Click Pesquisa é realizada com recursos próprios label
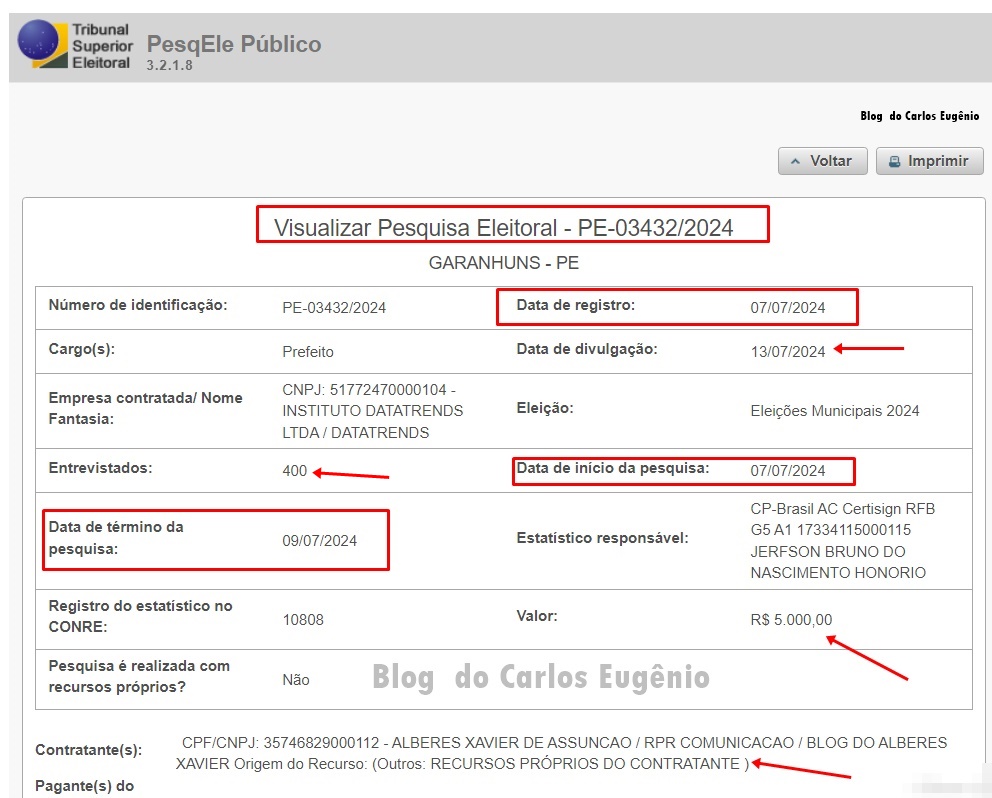This screenshot has height=798, width=992. click(x=139, y=676)
